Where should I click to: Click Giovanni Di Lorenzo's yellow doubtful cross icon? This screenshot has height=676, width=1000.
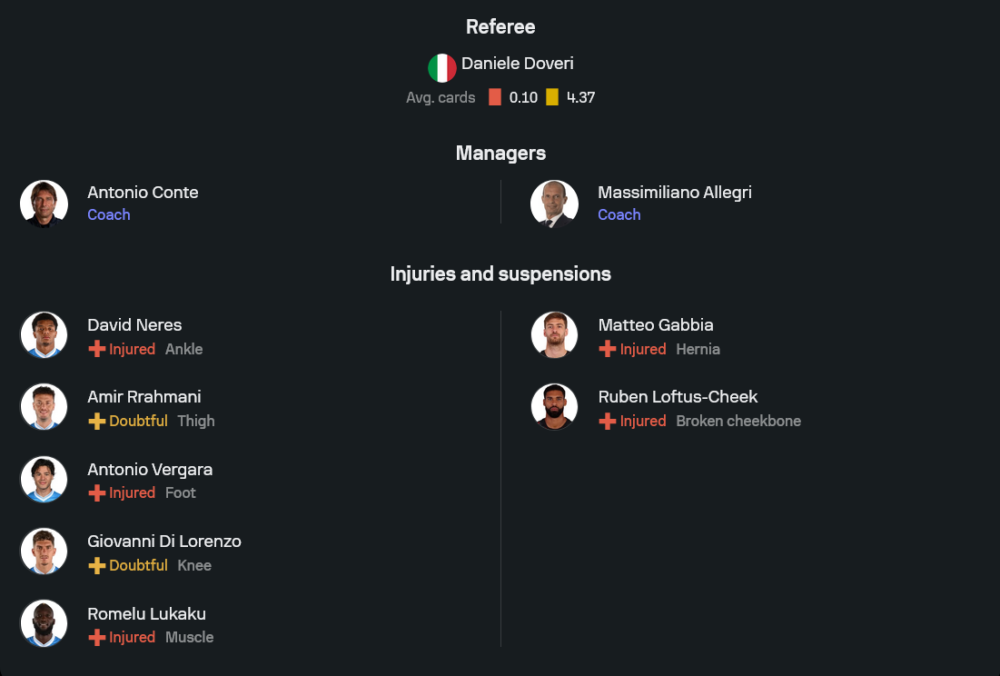click(97, 565)
